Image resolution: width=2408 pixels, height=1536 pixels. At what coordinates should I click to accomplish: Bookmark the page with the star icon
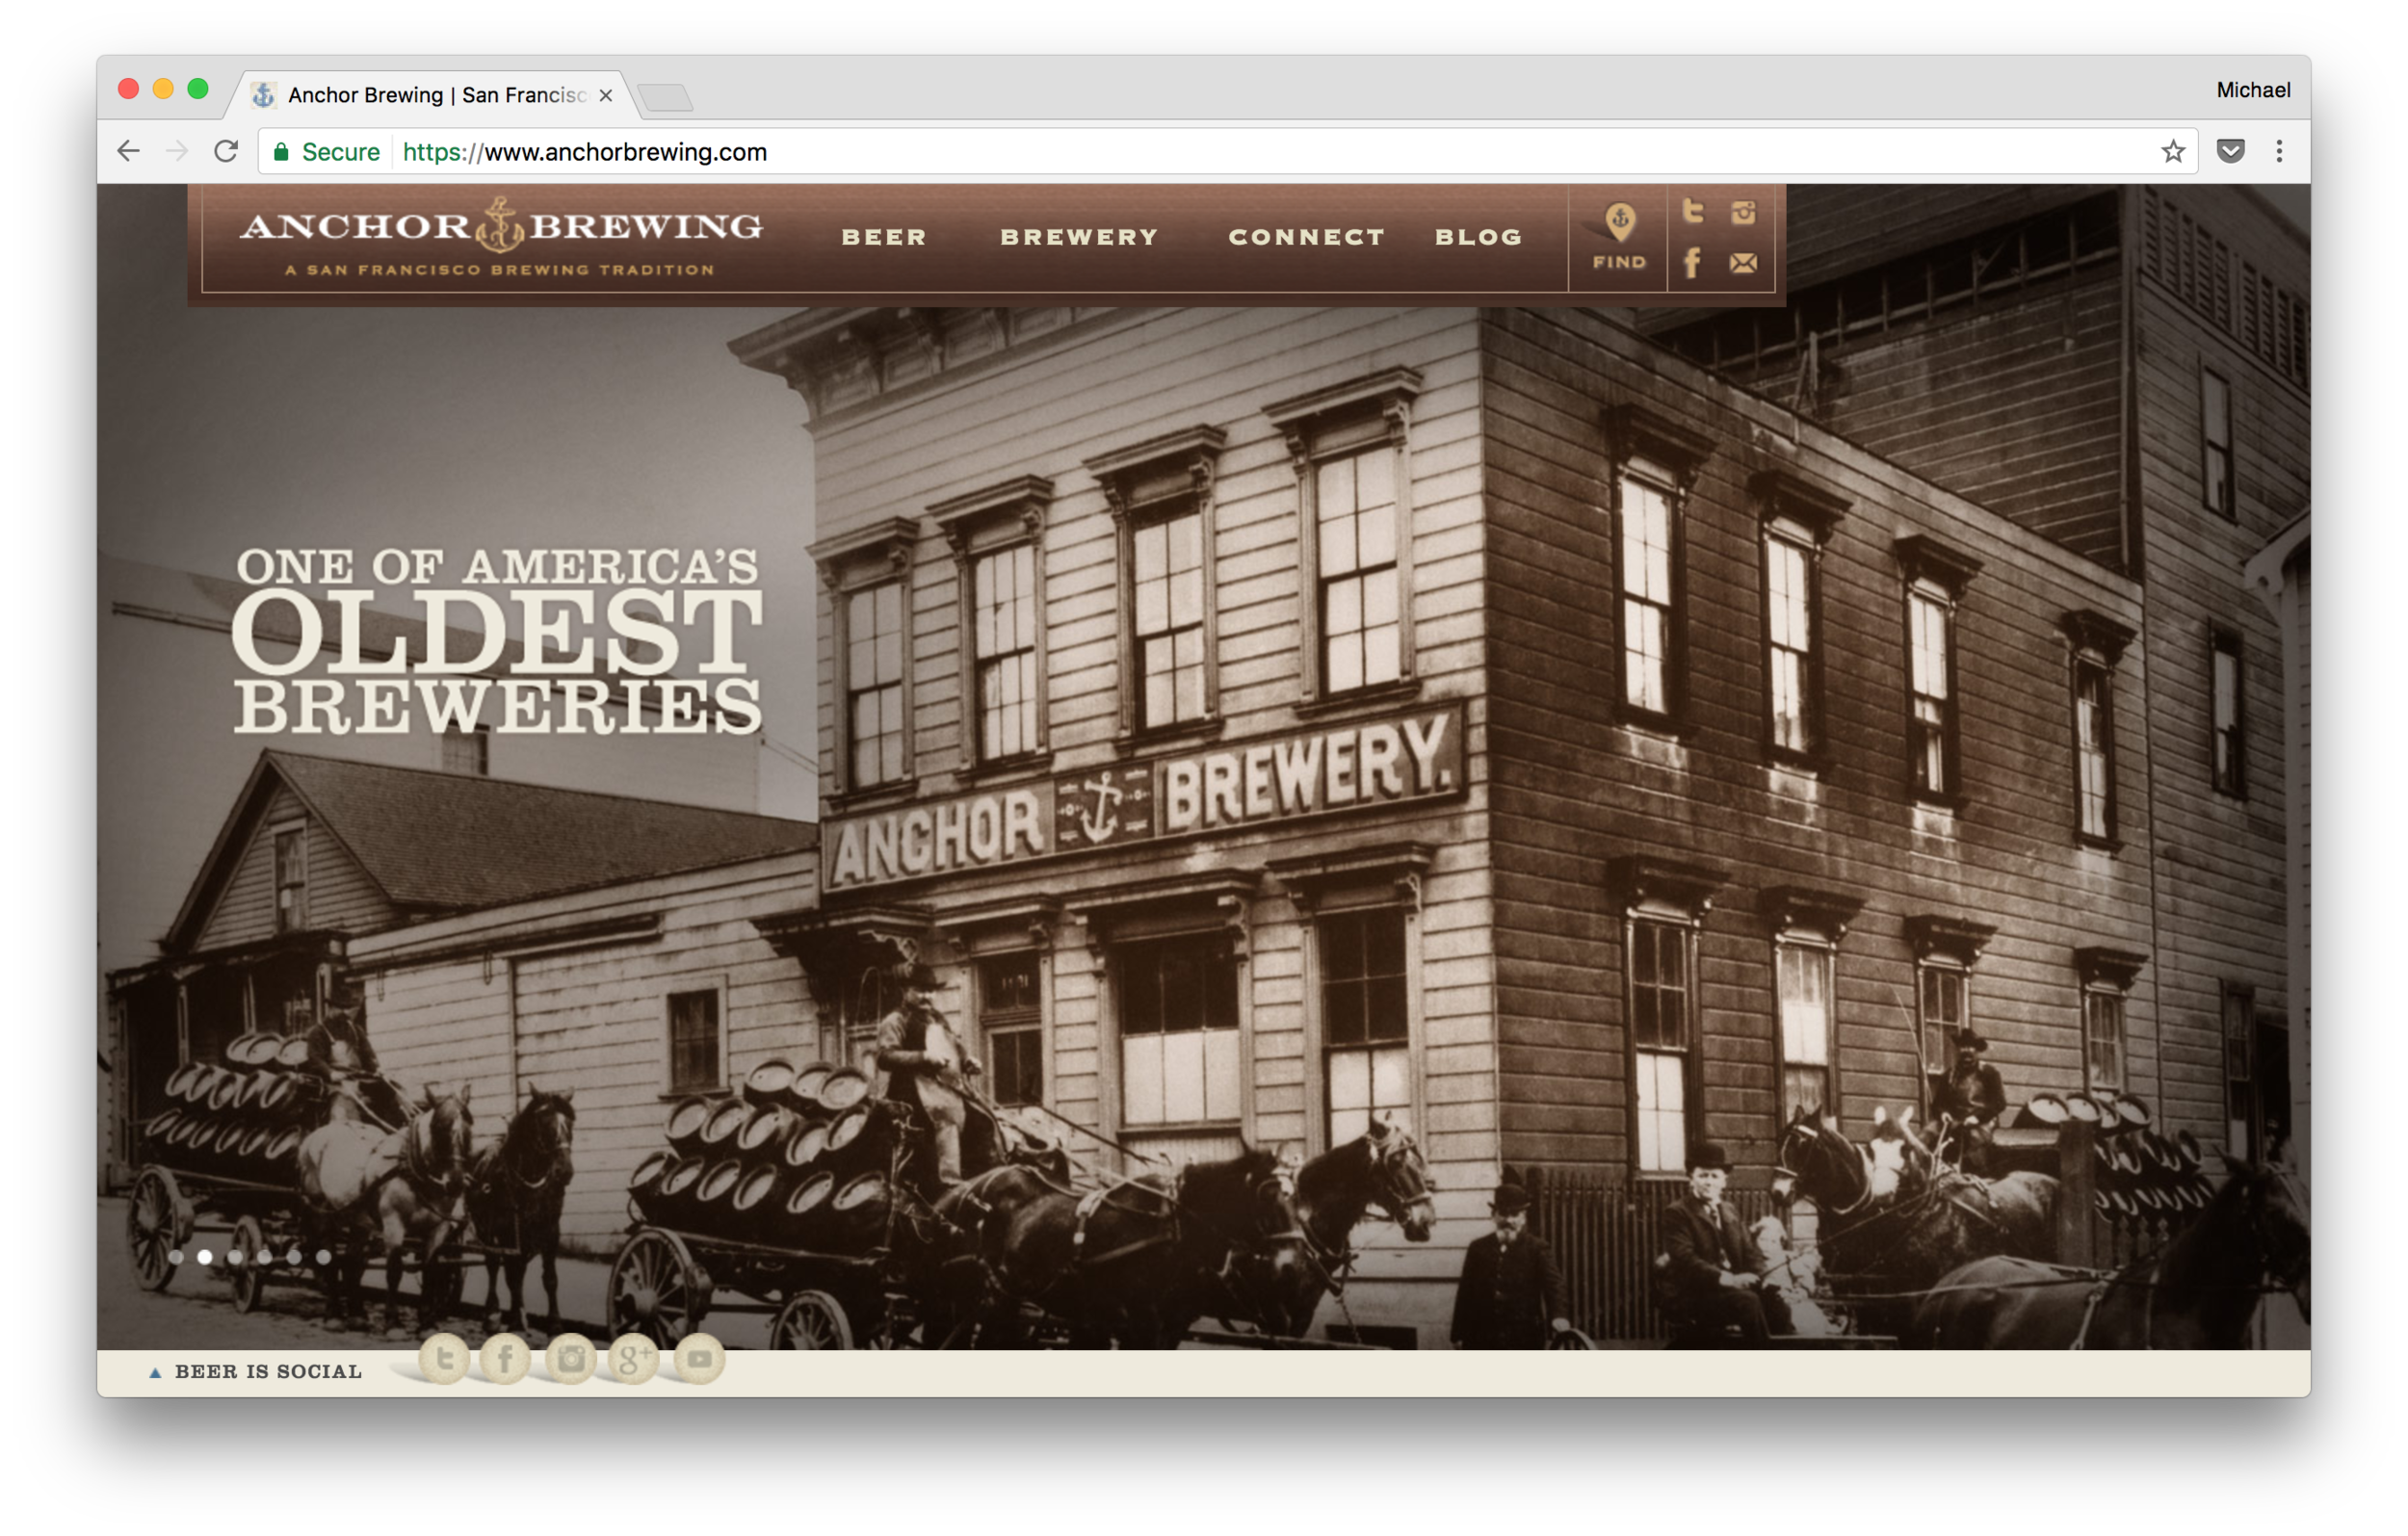coord(2172,151)
